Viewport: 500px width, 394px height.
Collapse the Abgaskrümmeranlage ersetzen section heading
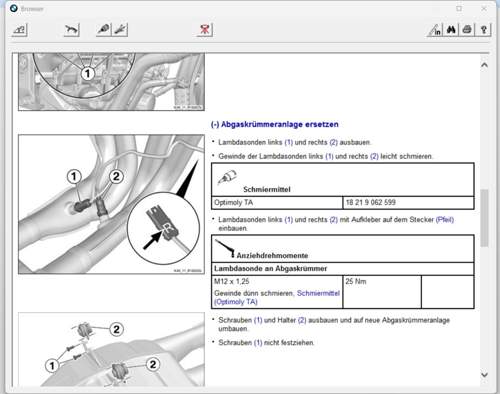click(x=275, y=124)
